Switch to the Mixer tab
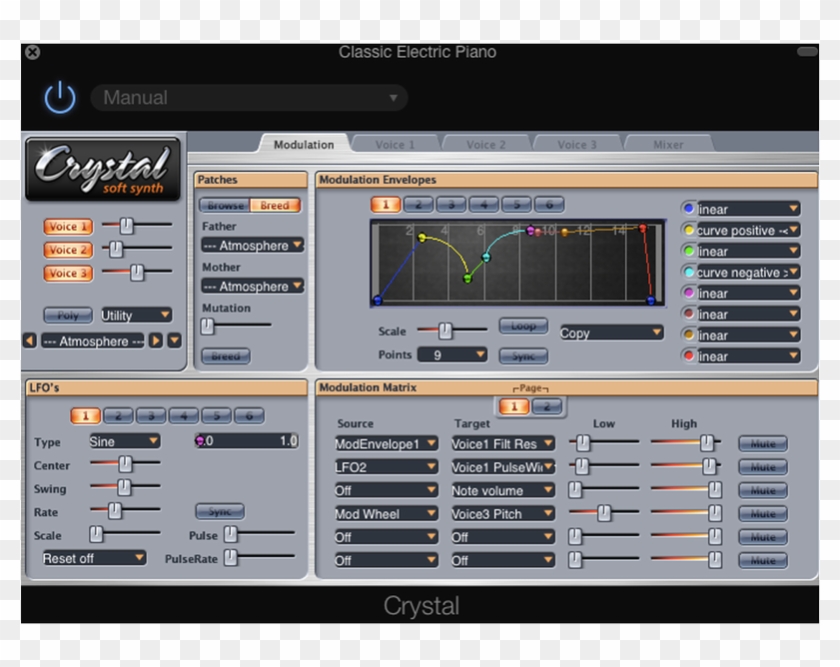840x667 pixels. (668, 145)
